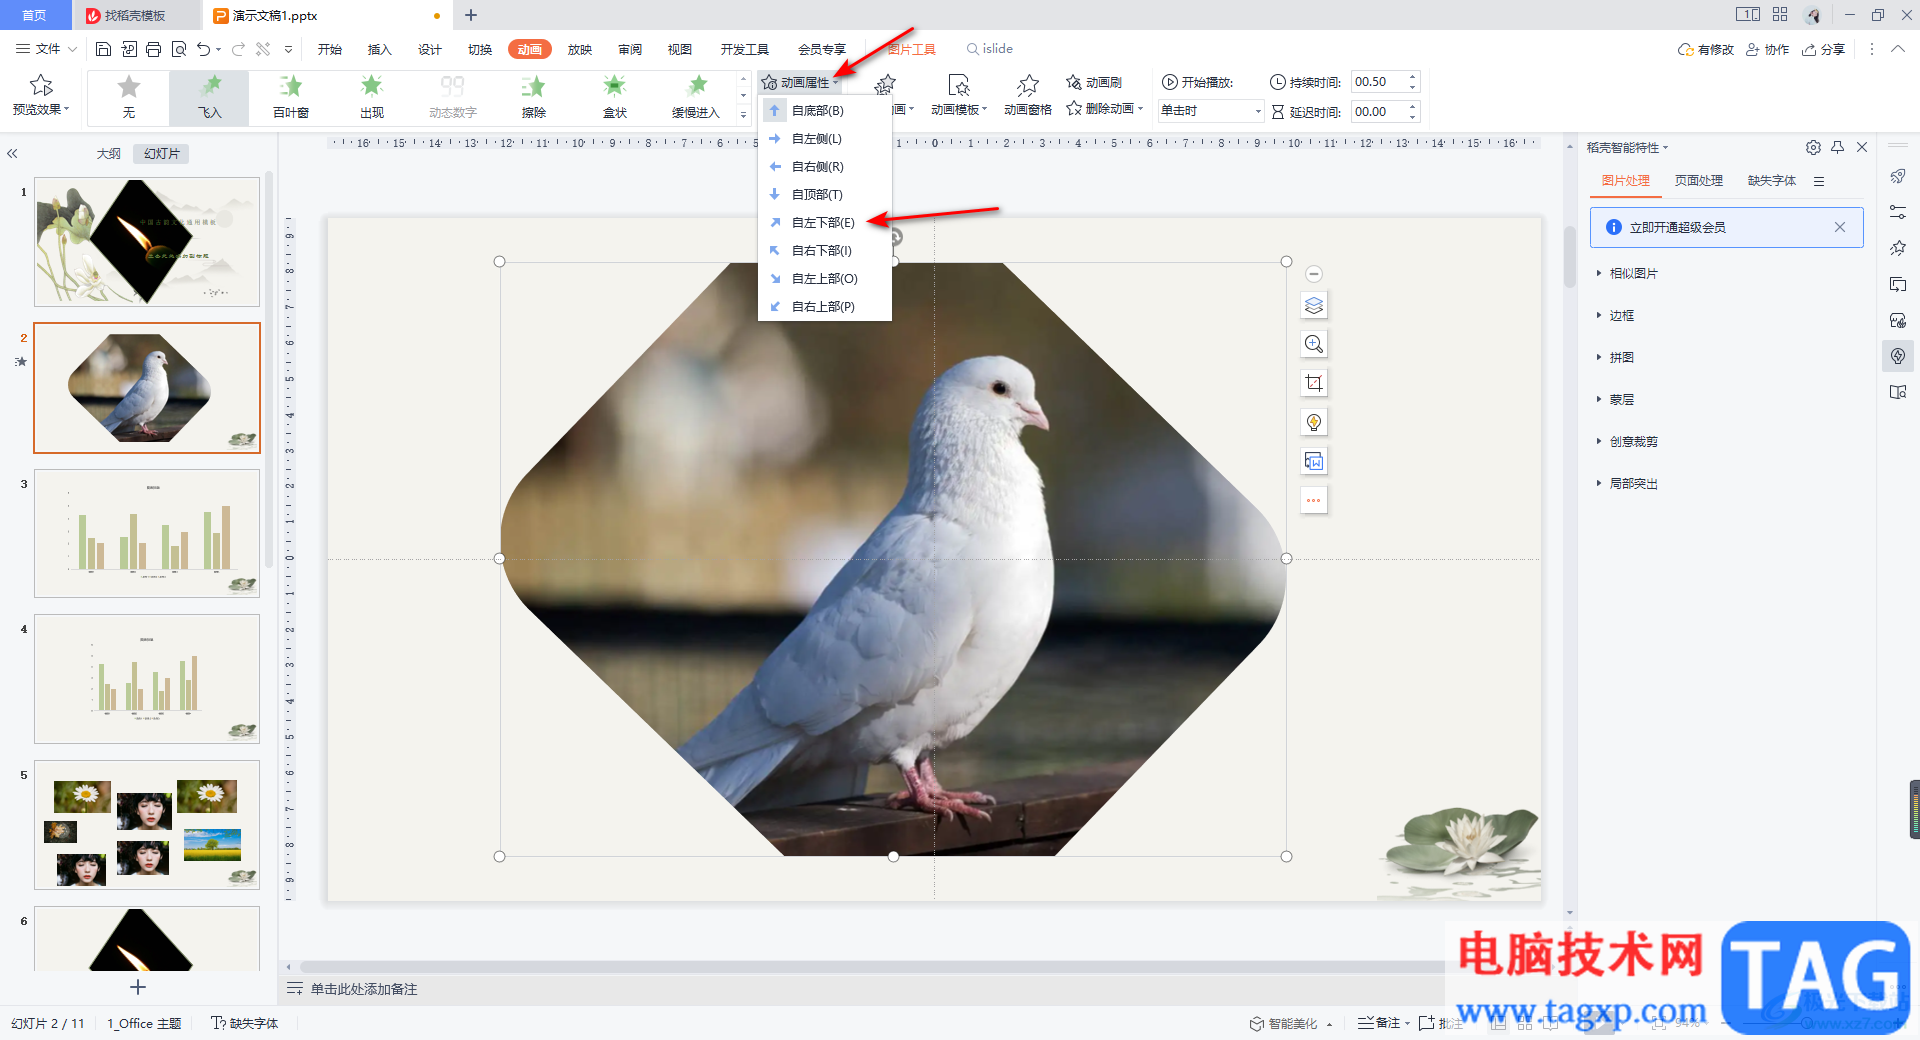The height and width of the screenshot is (1040, 1920).
Task: Click the zoom magnifier icon beside the picture
Action: click(x=1314, y=344)
